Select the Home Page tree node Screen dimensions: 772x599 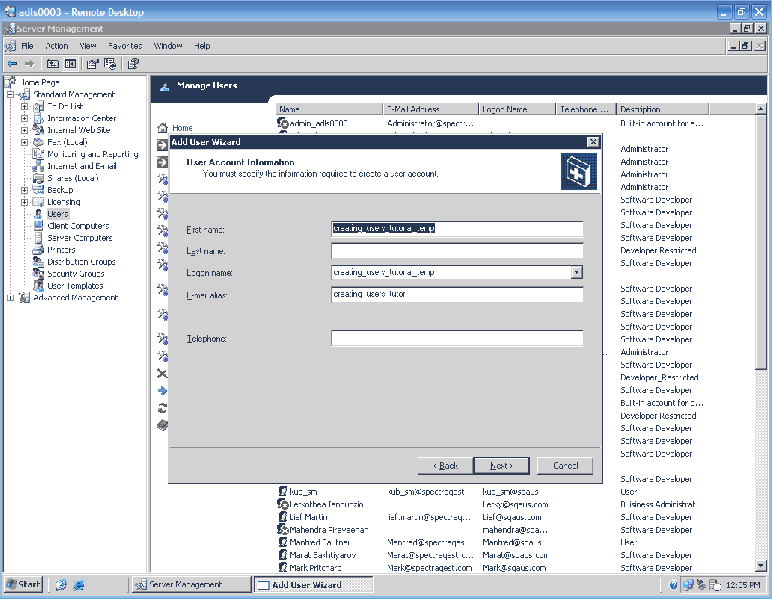(40, 82)
